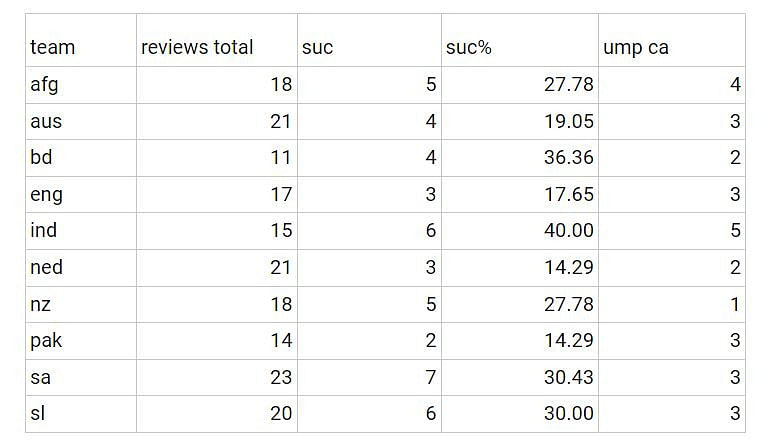Select the 'sa' team cell
Image resolution: width=773 pixels, height=447 pixels.
[x=81, y=378]
